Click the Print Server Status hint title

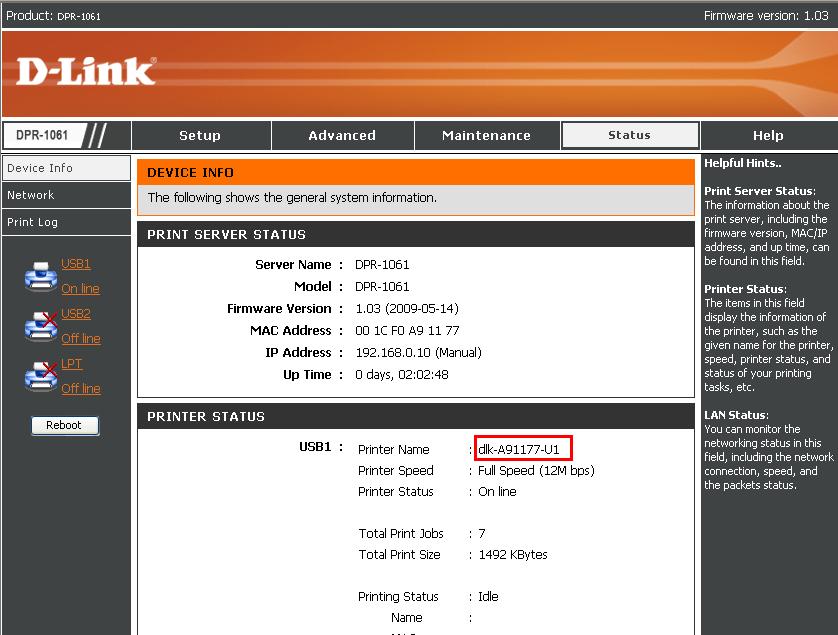(x=760, y=191)
